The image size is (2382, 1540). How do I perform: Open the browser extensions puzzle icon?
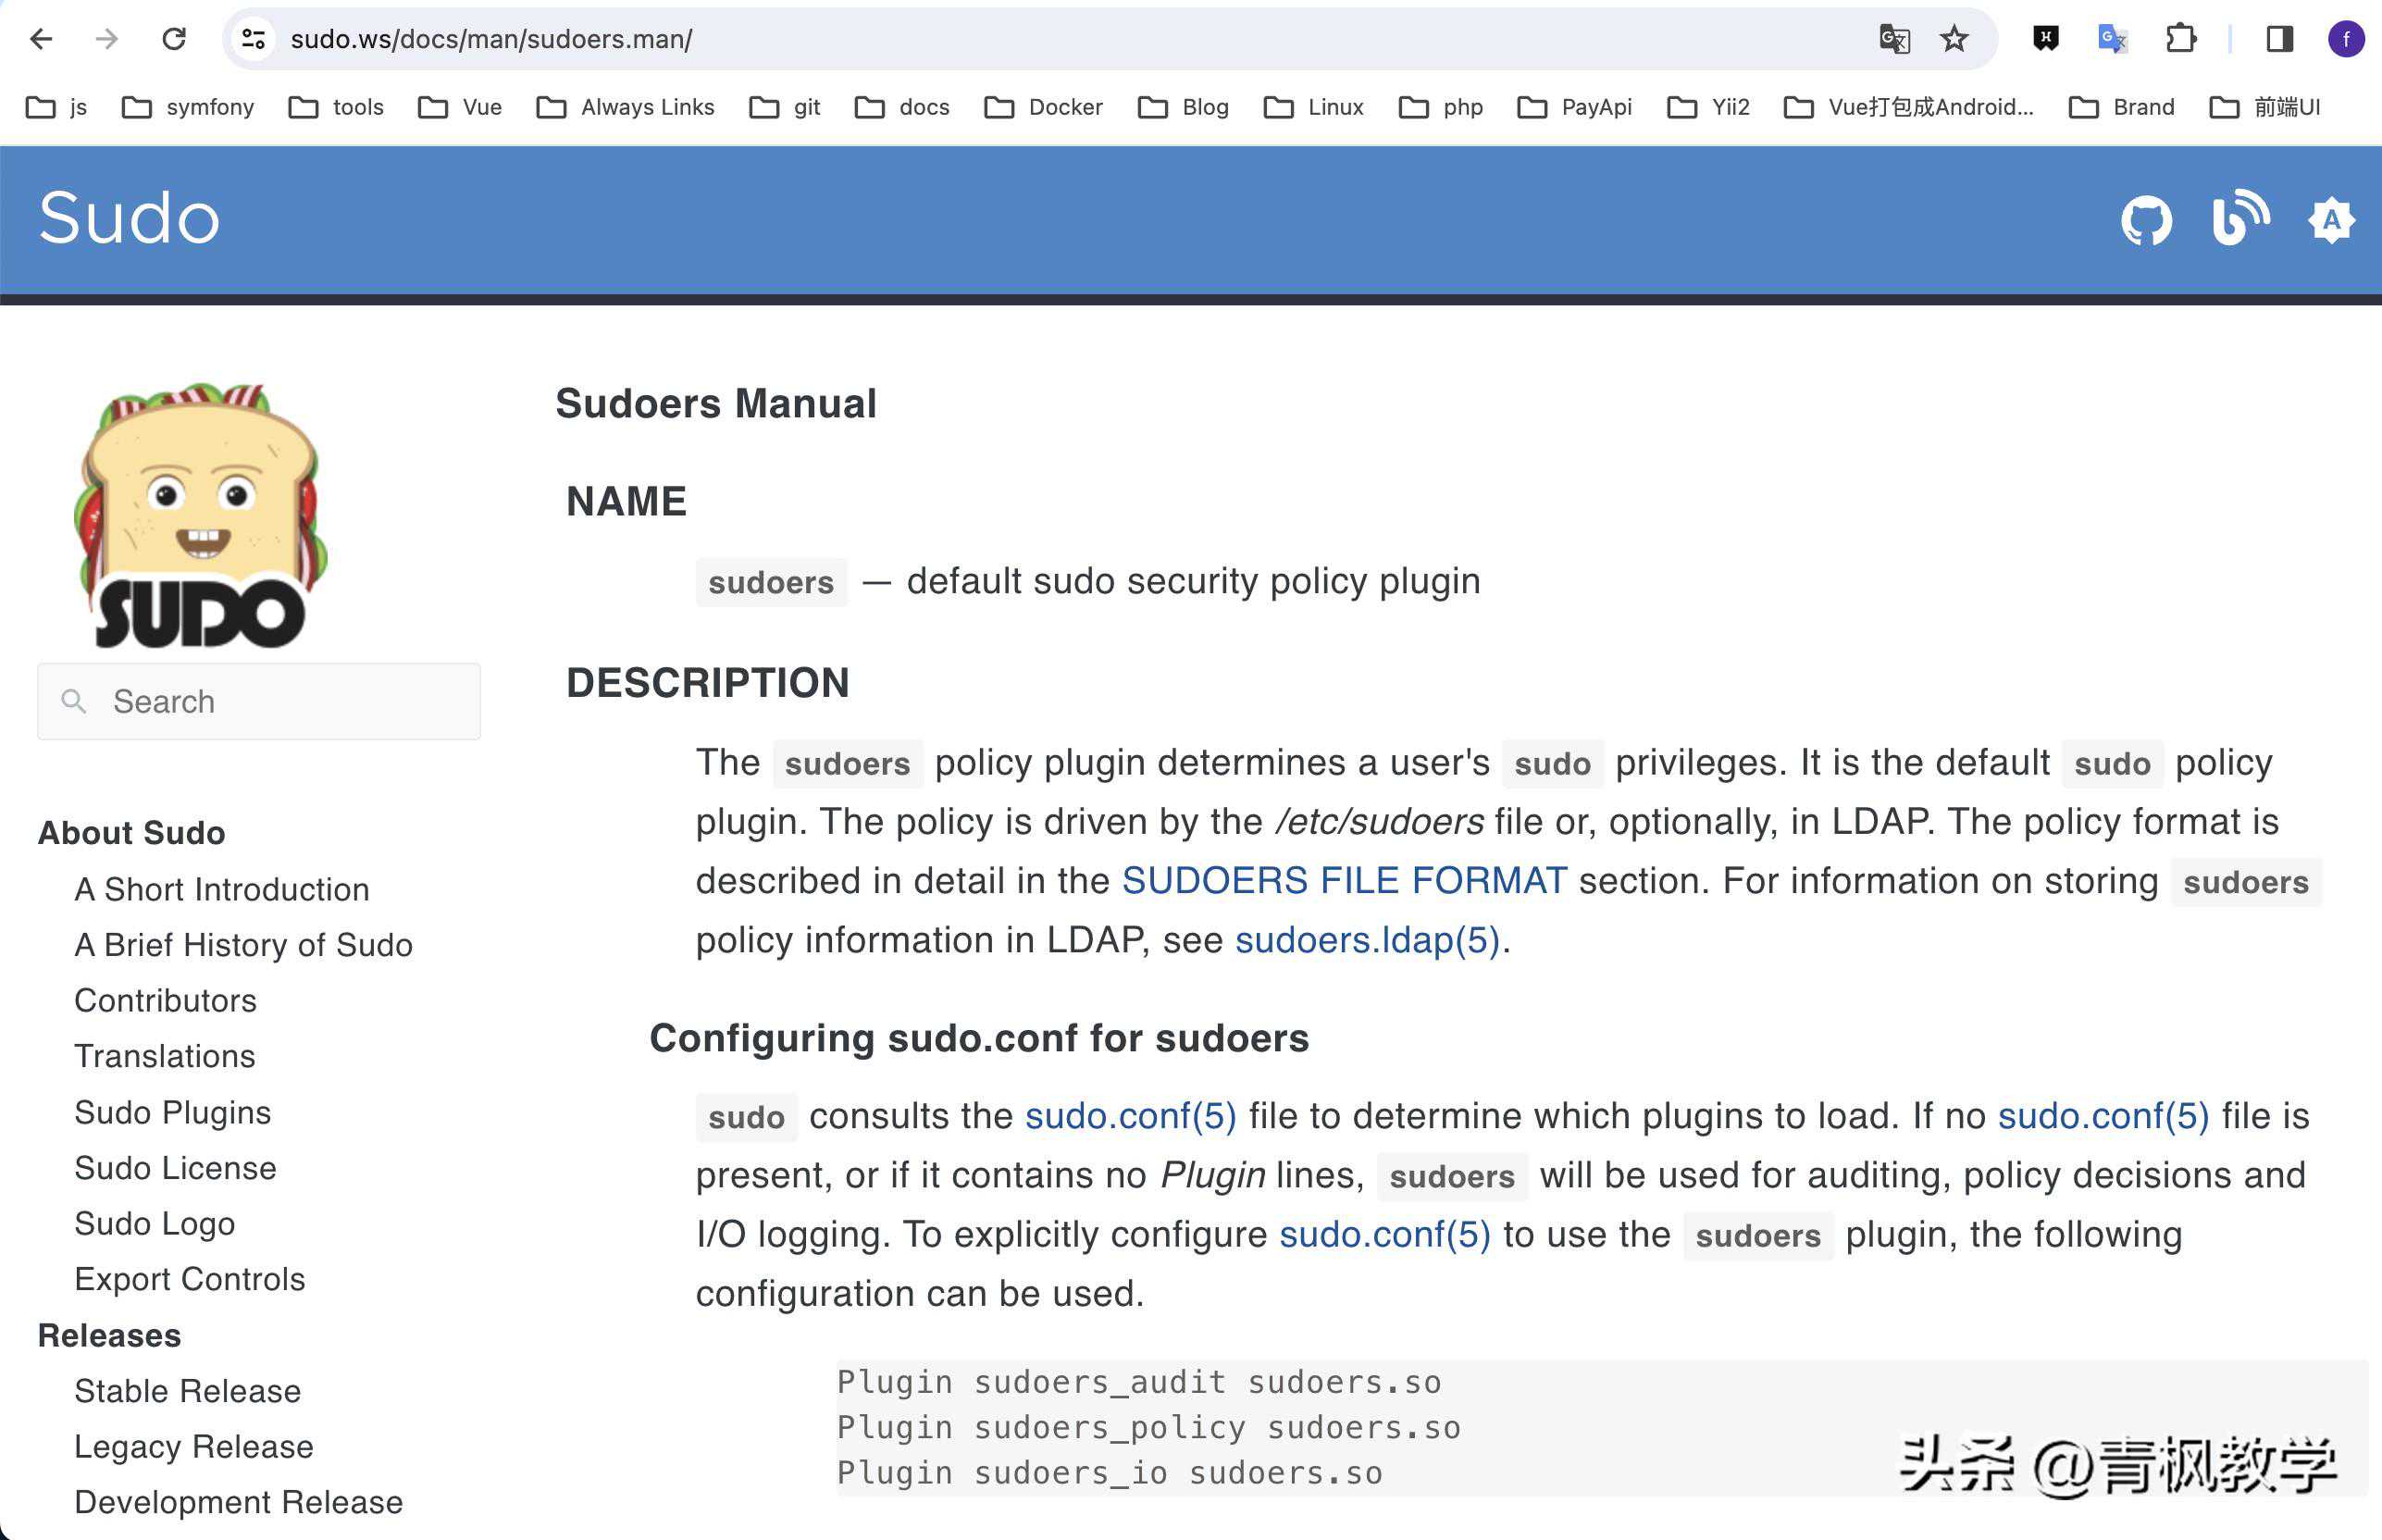point(2180,39)
